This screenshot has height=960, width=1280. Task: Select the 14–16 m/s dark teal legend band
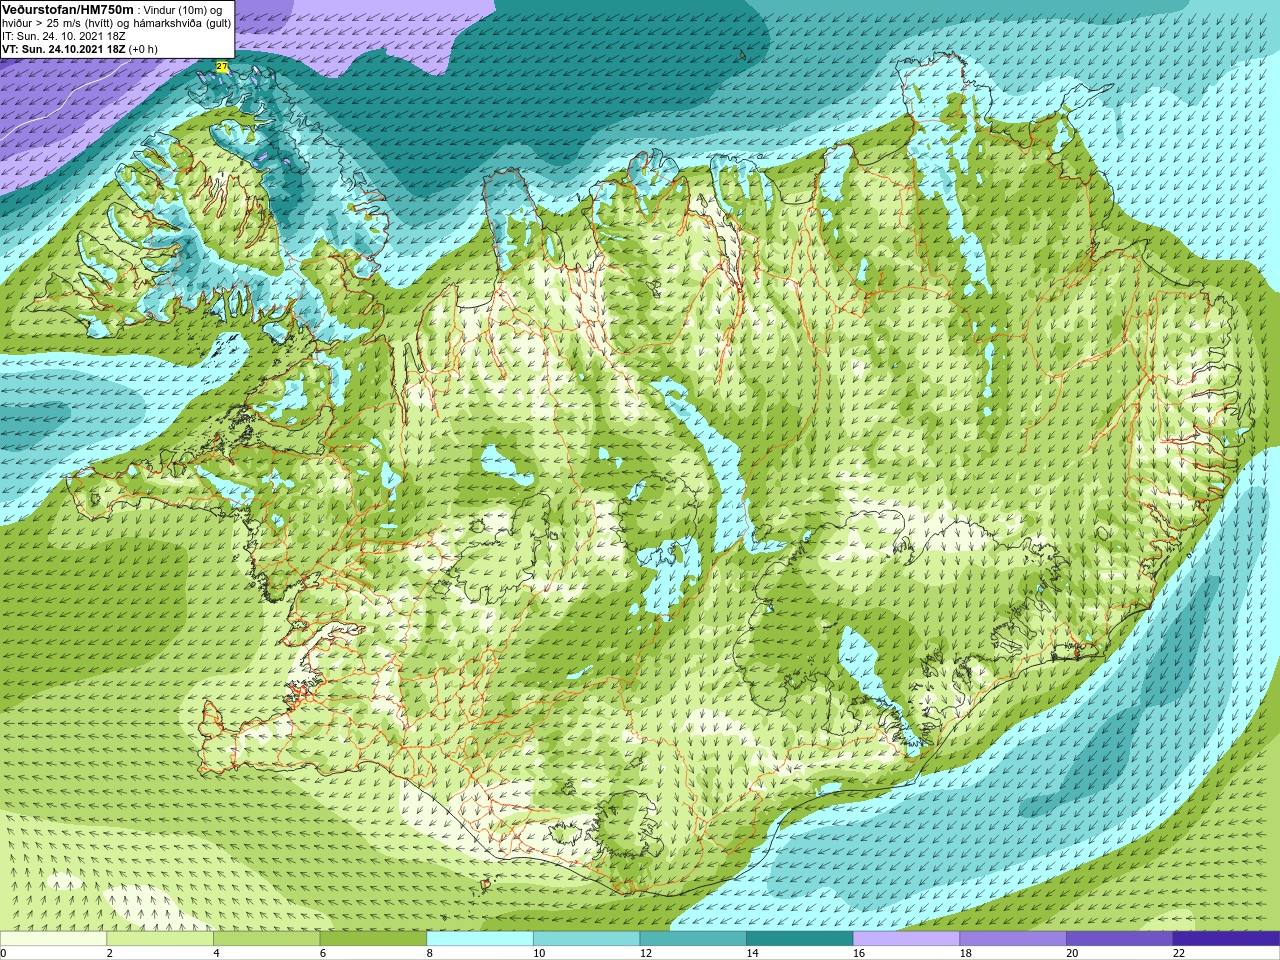[799, 939]
